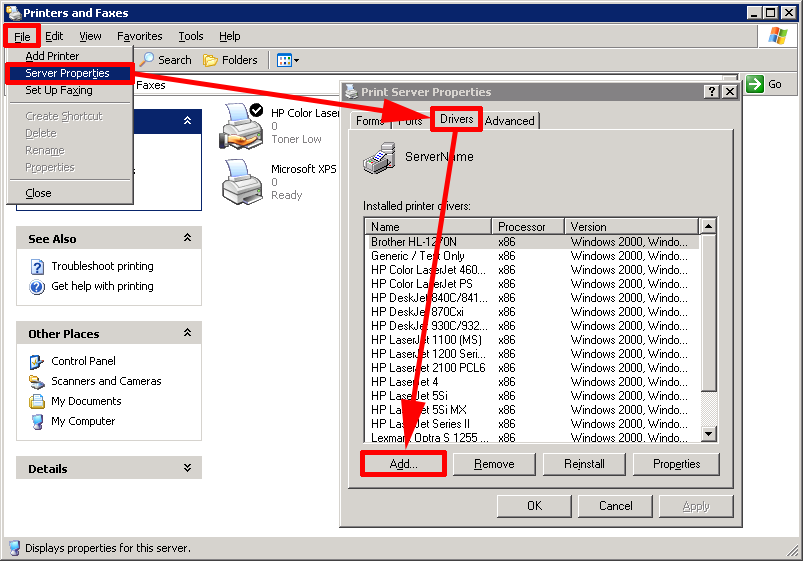Screen dimensions: 803x561
Task: Click the Printers and Faxes title icon
Action: (x=14, y=13)
